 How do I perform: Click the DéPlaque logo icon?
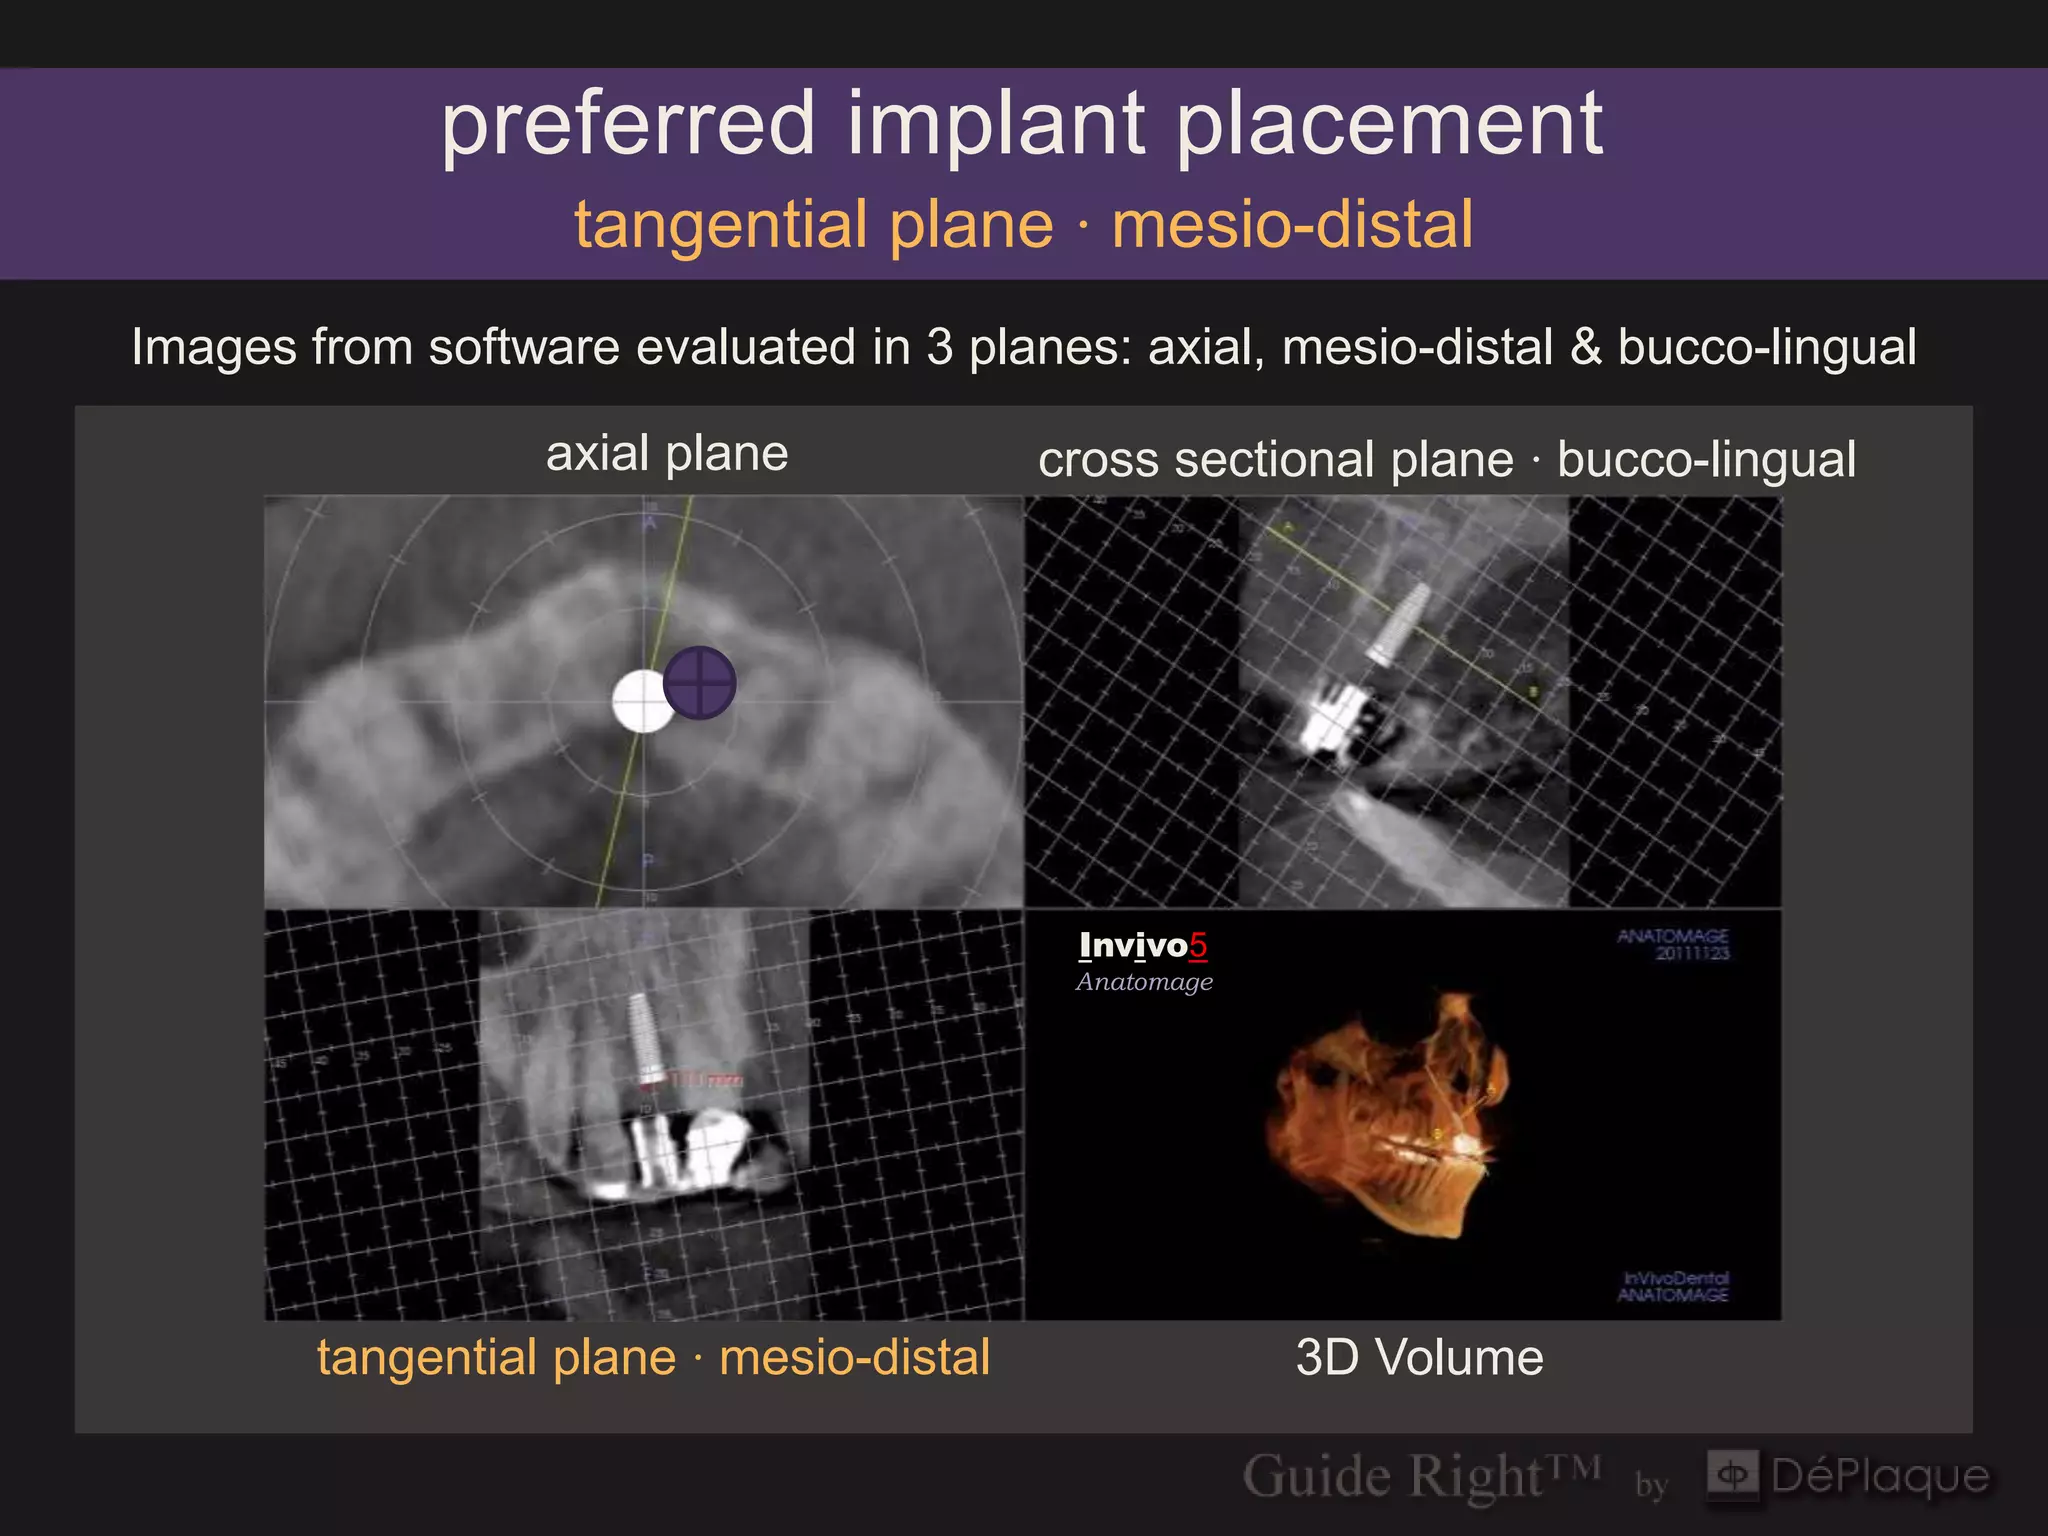pos(1732,1474)
